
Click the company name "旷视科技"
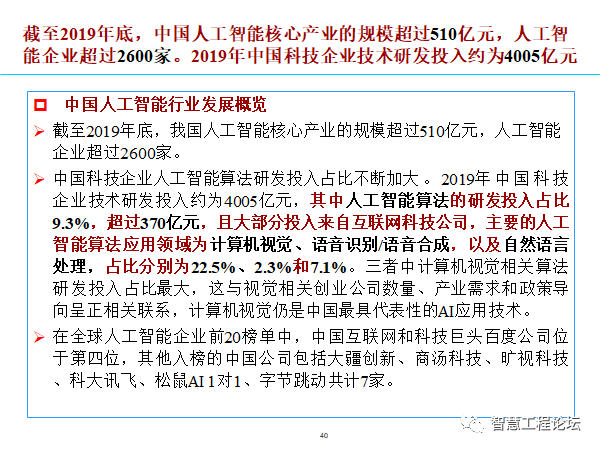pos(535,359)
